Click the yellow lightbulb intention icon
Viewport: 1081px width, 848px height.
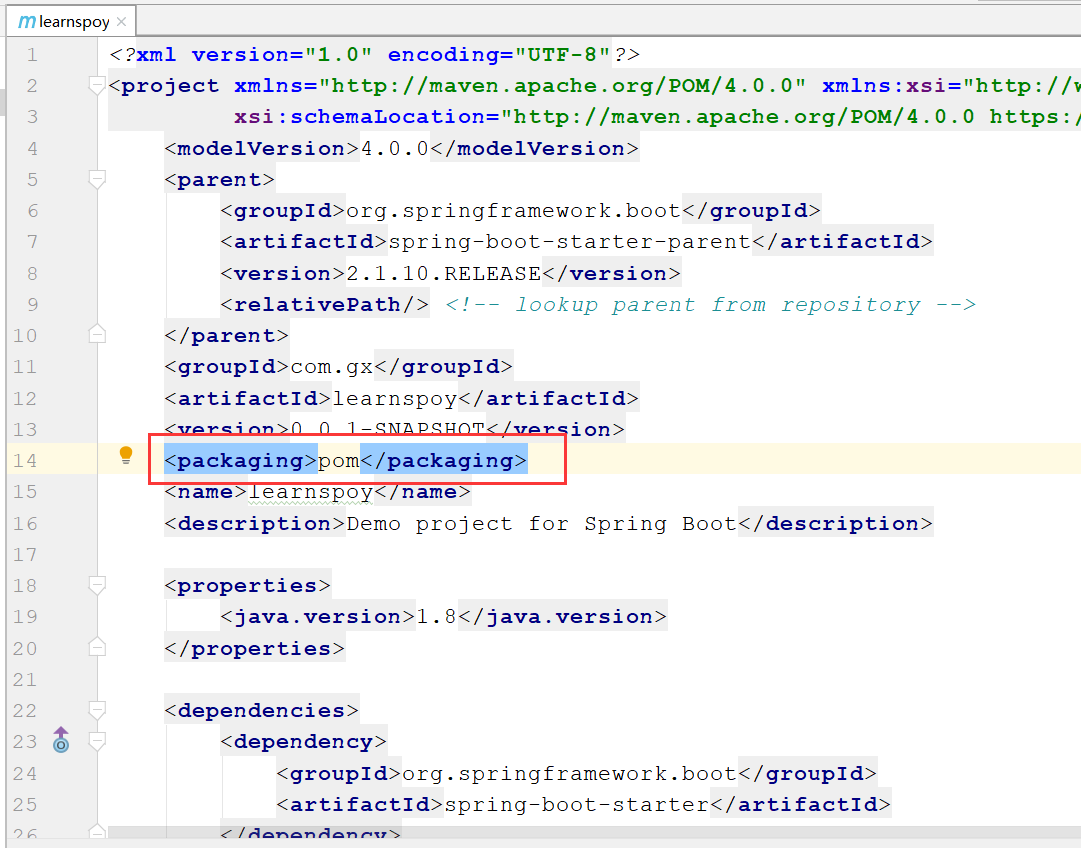click(x=125, y=455)
